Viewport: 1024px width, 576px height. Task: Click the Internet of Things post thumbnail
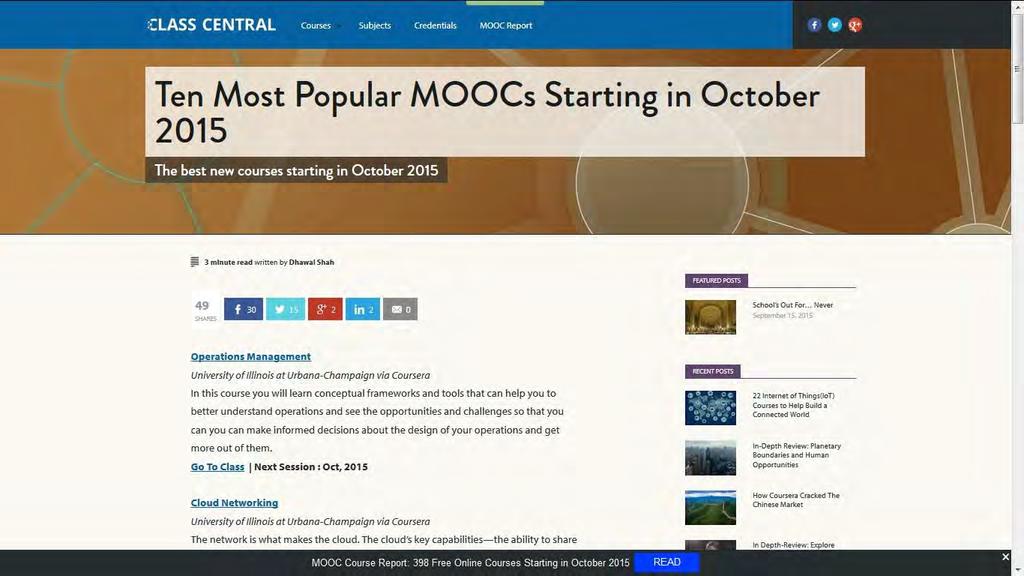click(x=711, y=408)
